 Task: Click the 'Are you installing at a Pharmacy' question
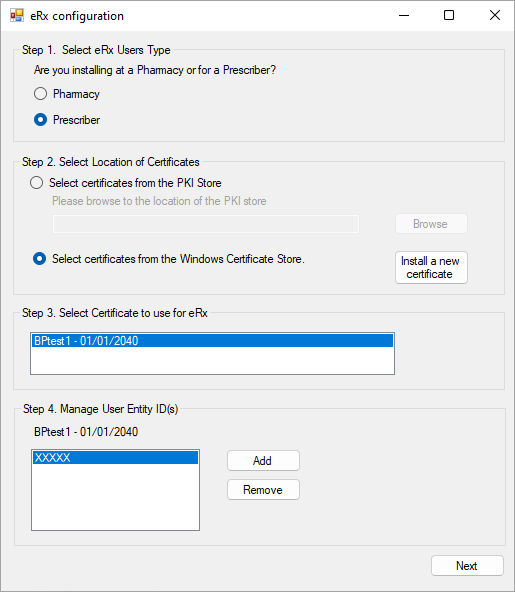[x=155, y=70]
